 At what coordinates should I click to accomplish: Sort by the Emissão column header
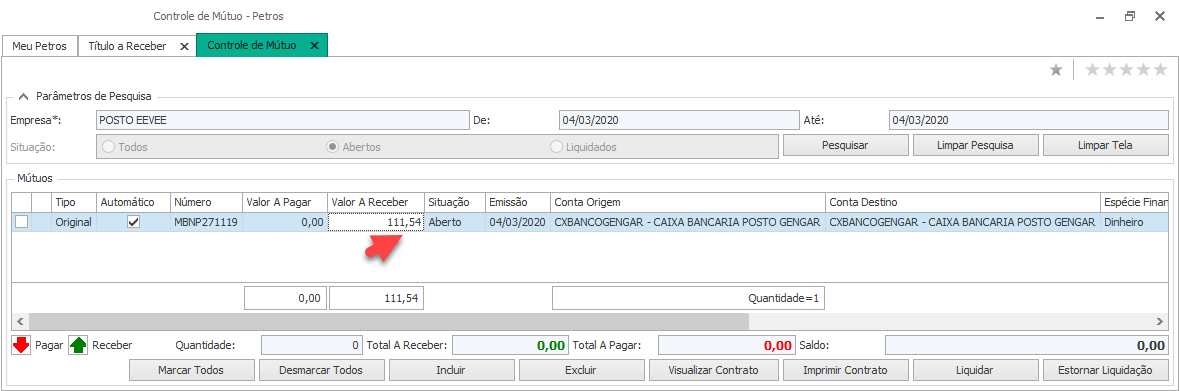pyautogui.click(x=518, y=202)
